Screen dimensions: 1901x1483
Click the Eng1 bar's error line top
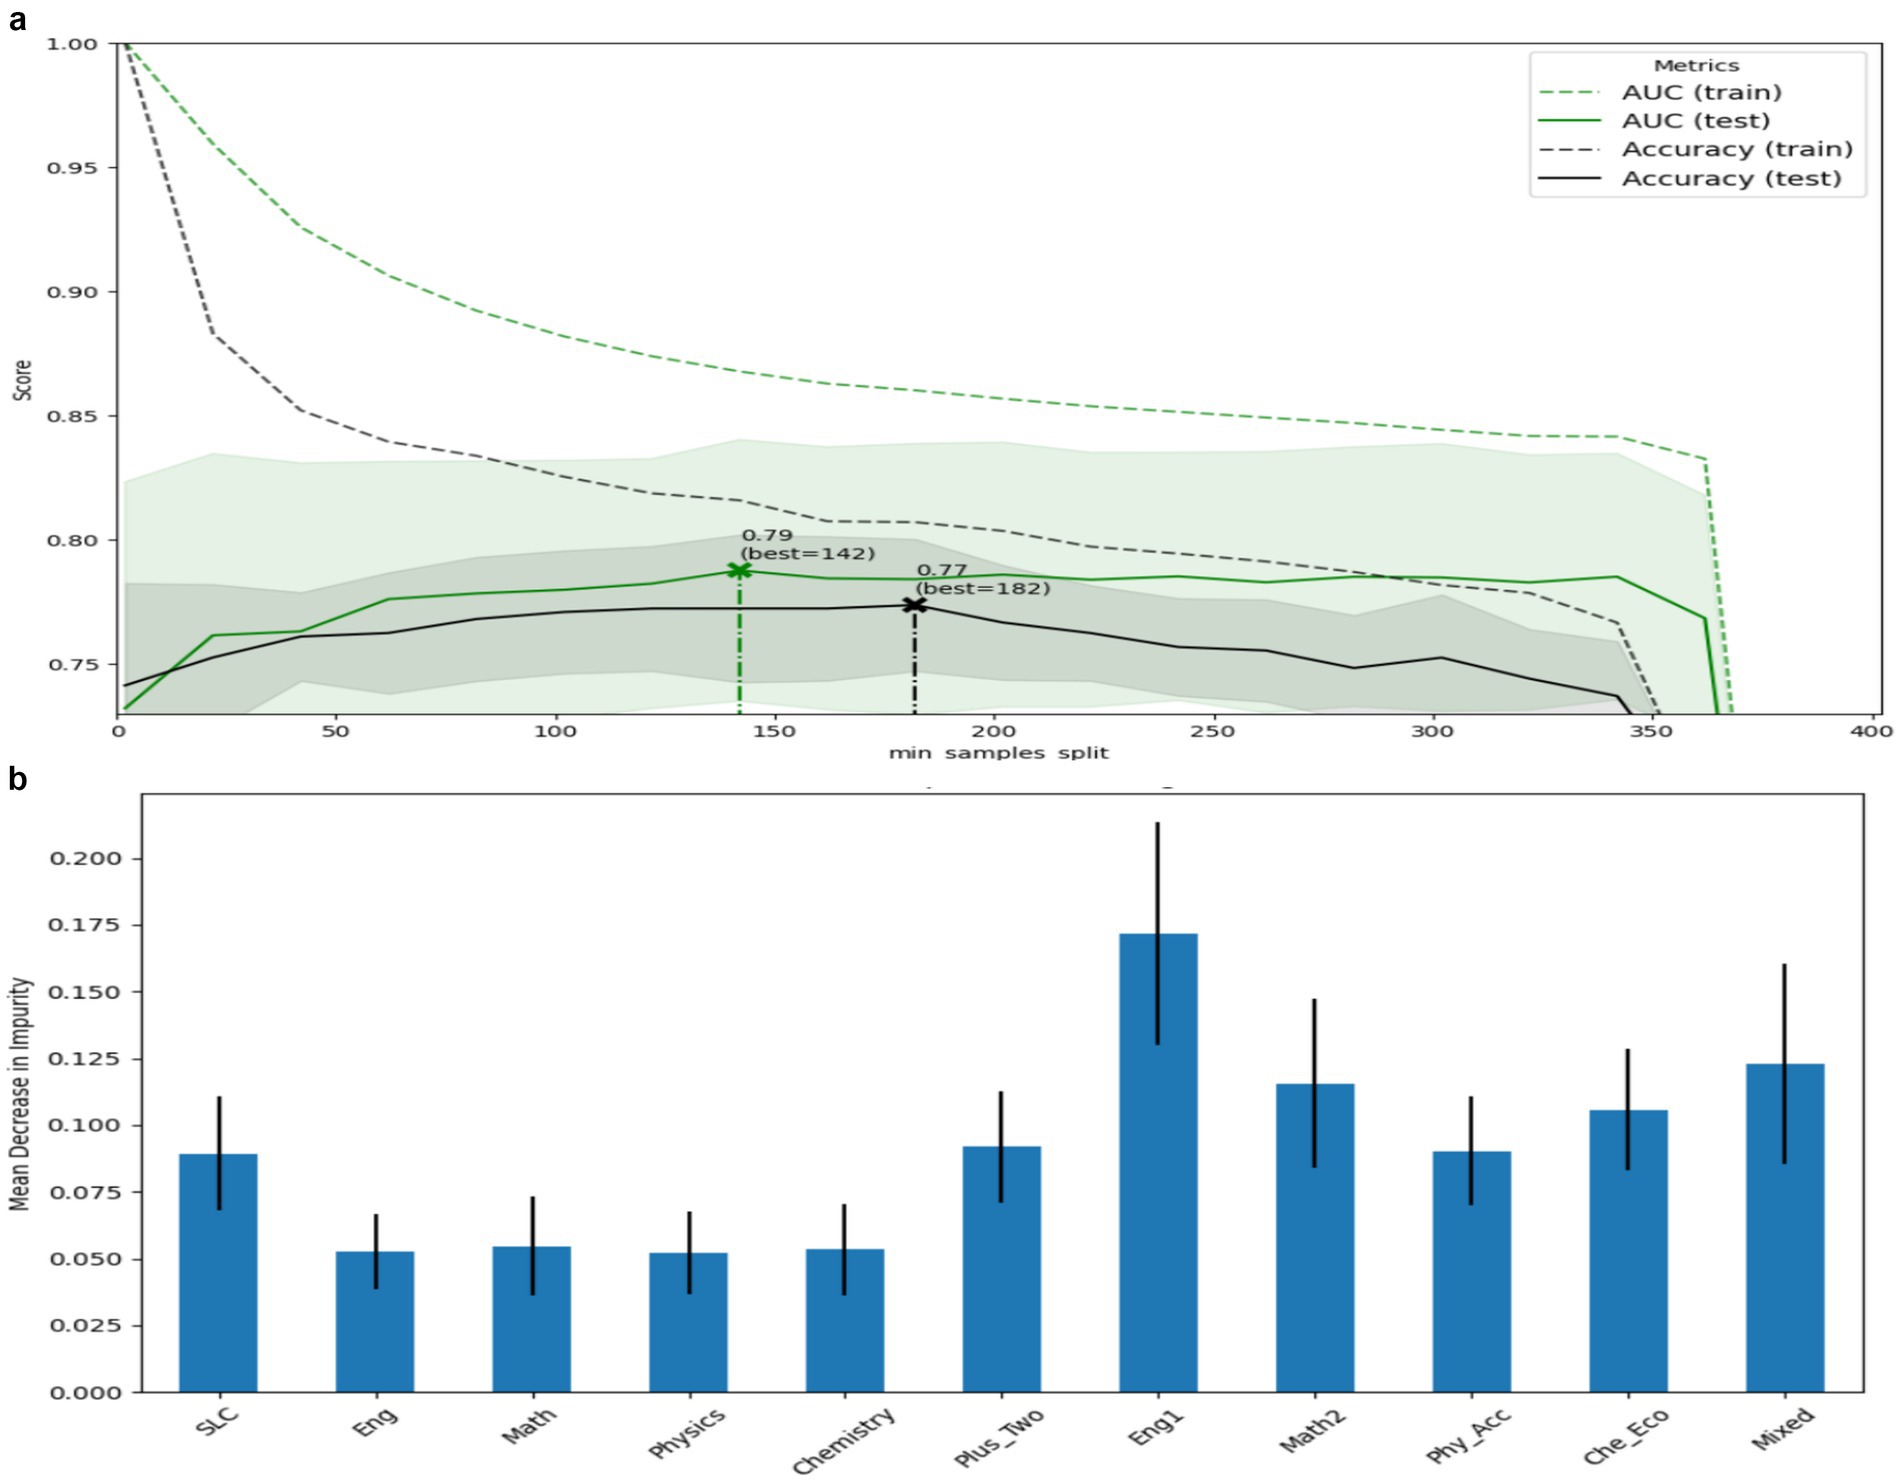click(1158, 824)
